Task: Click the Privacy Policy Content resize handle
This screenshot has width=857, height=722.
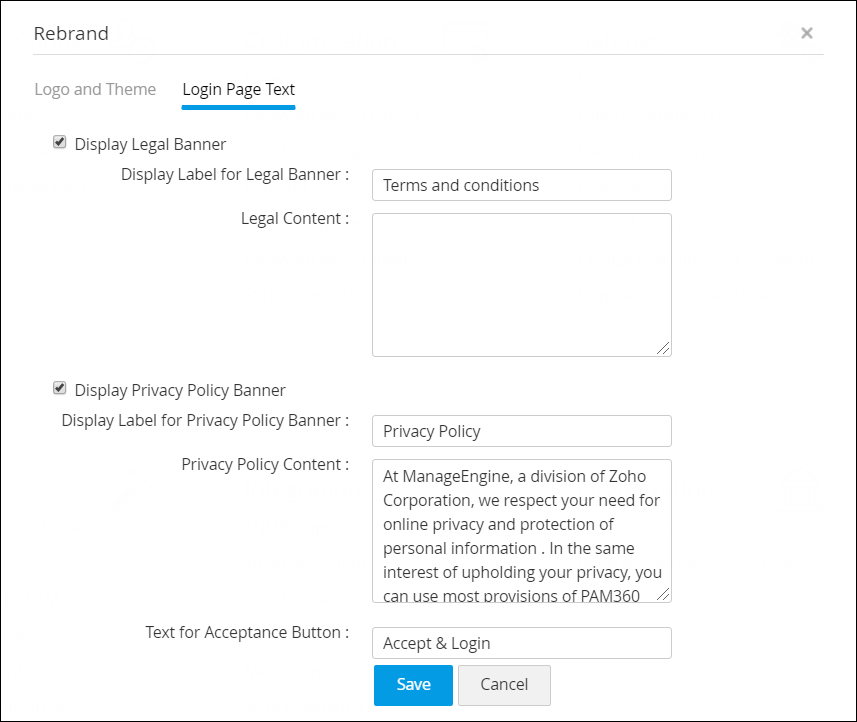Action: pyautogui.click(x=664, y=595)
